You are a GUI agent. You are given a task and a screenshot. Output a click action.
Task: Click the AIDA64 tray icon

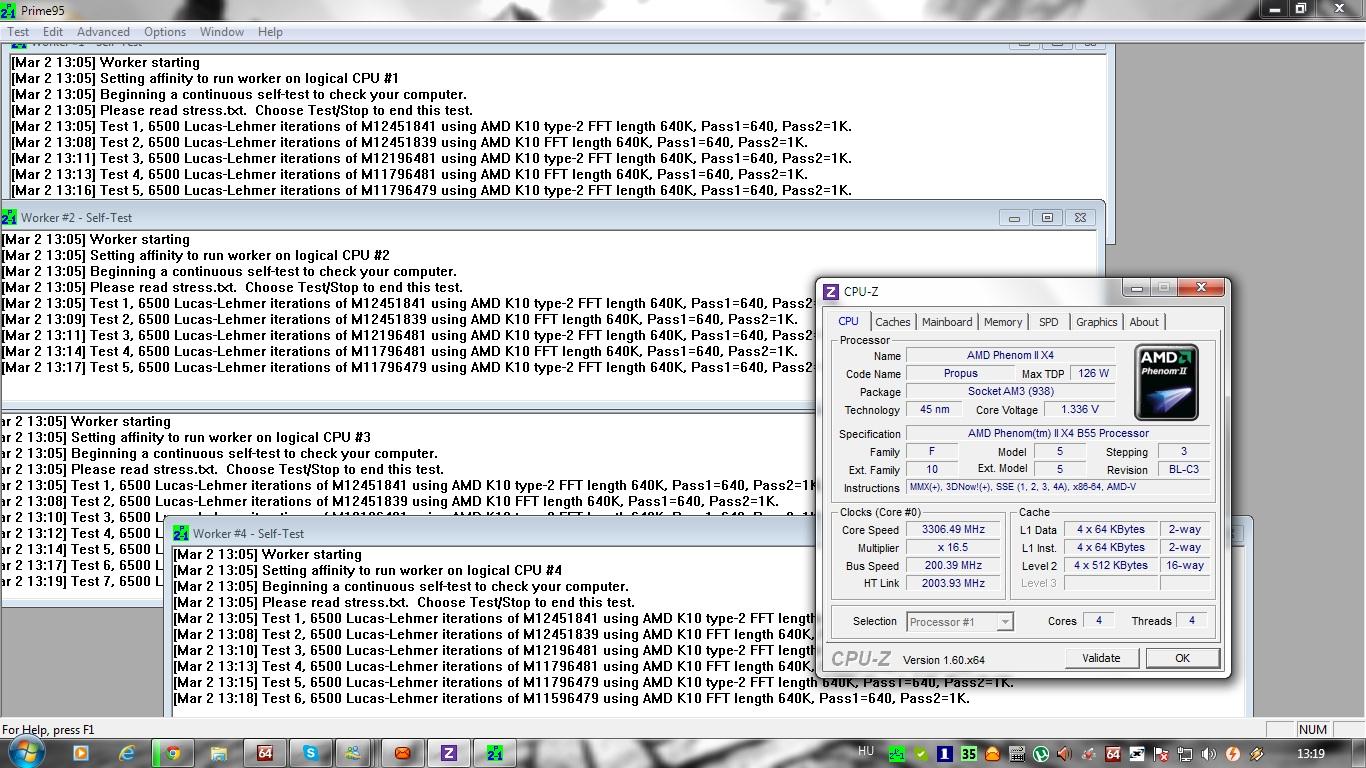coord(1113,754)
